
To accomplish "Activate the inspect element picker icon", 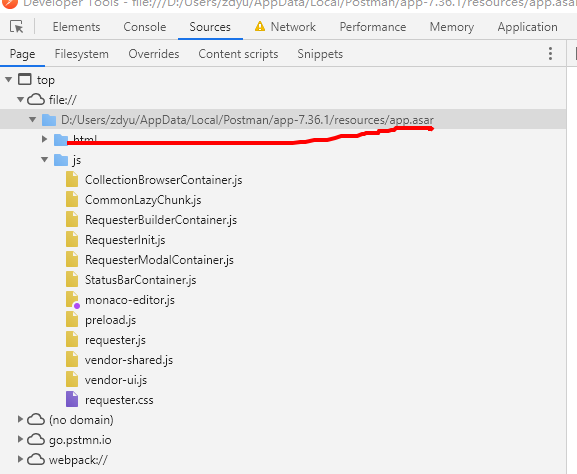I will pyautogui.click(x=17, y=27).
